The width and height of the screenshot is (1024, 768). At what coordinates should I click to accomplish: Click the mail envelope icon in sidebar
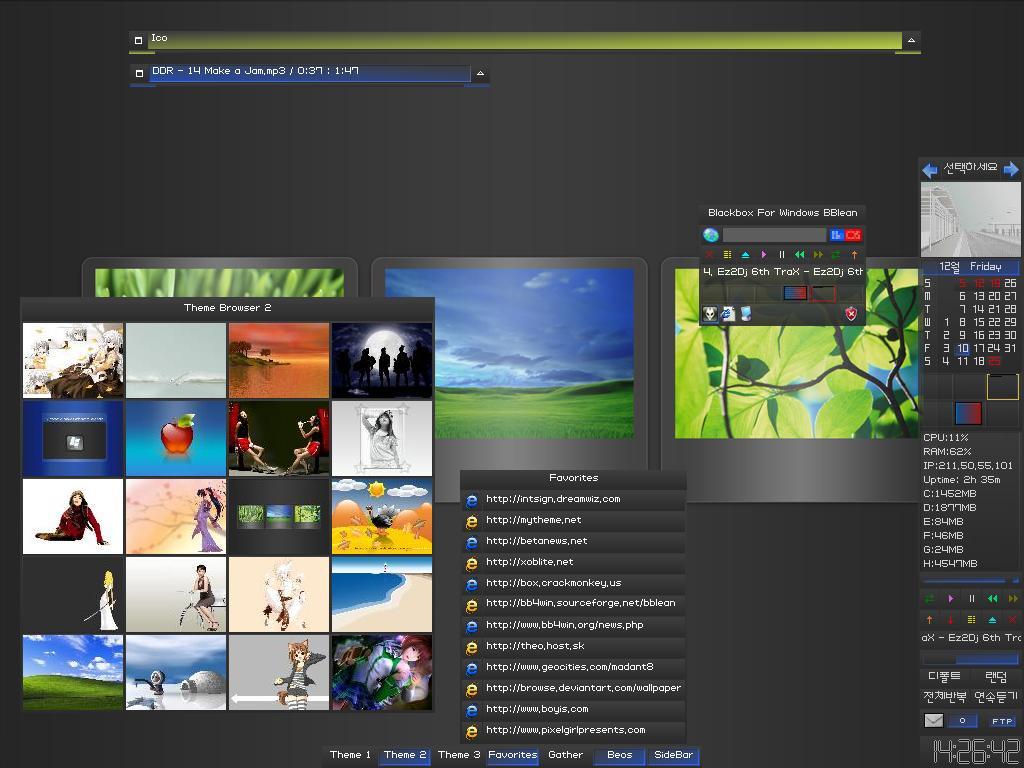tap(933, 720)
